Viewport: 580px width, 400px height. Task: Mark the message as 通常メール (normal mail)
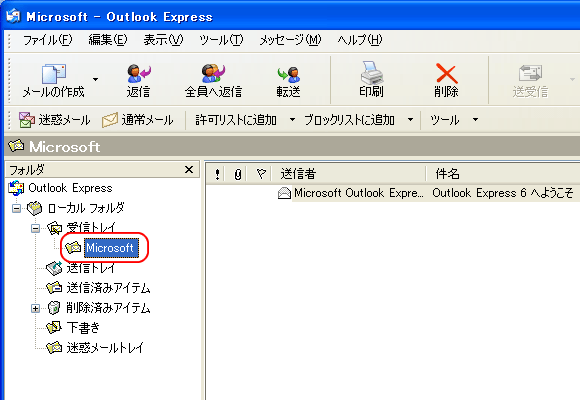coord(138,120)
